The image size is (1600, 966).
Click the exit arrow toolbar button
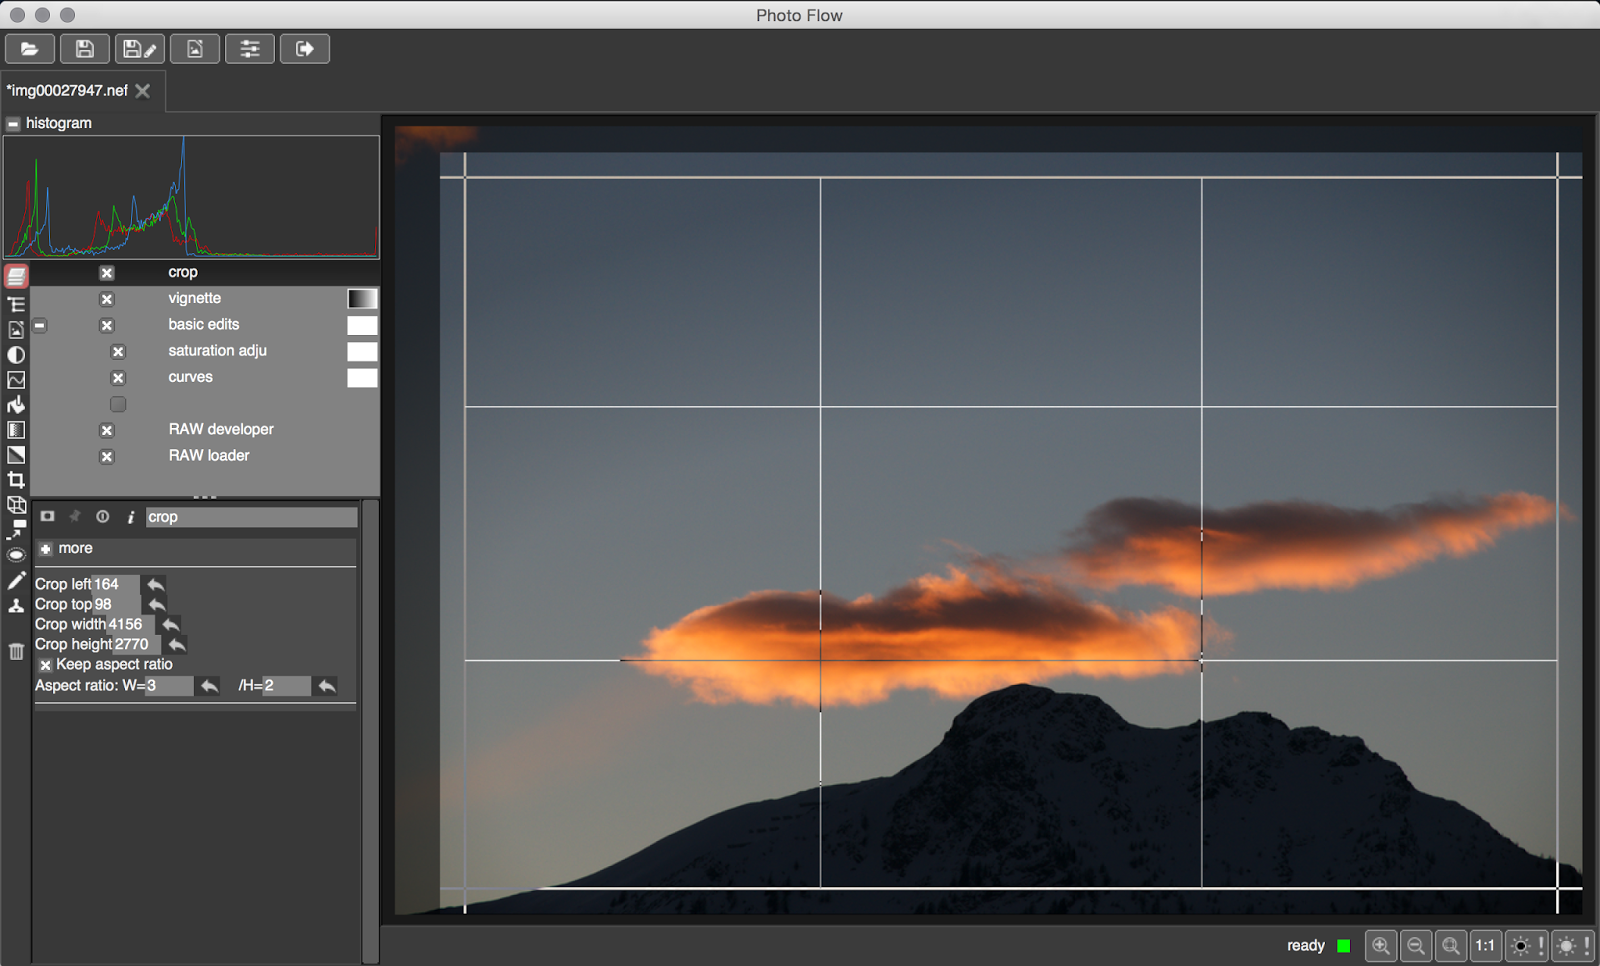[x=305, y=49]
